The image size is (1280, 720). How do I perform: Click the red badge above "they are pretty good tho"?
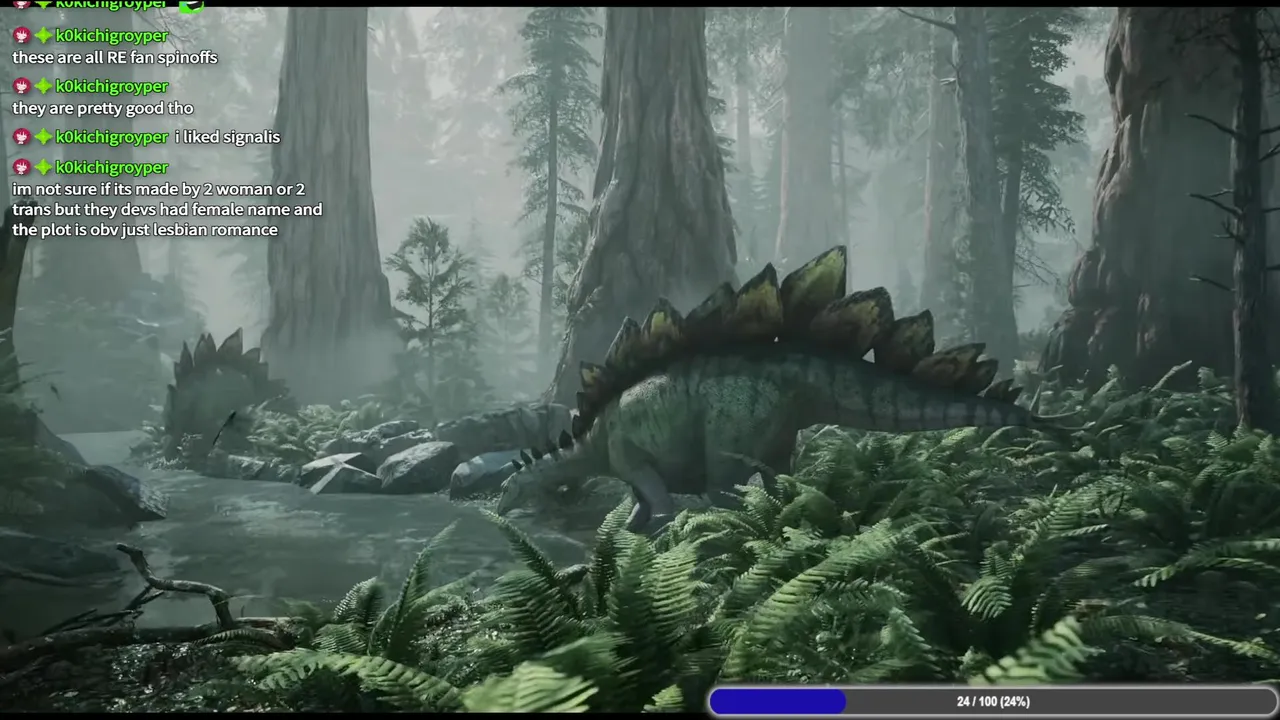pos(21,86)
